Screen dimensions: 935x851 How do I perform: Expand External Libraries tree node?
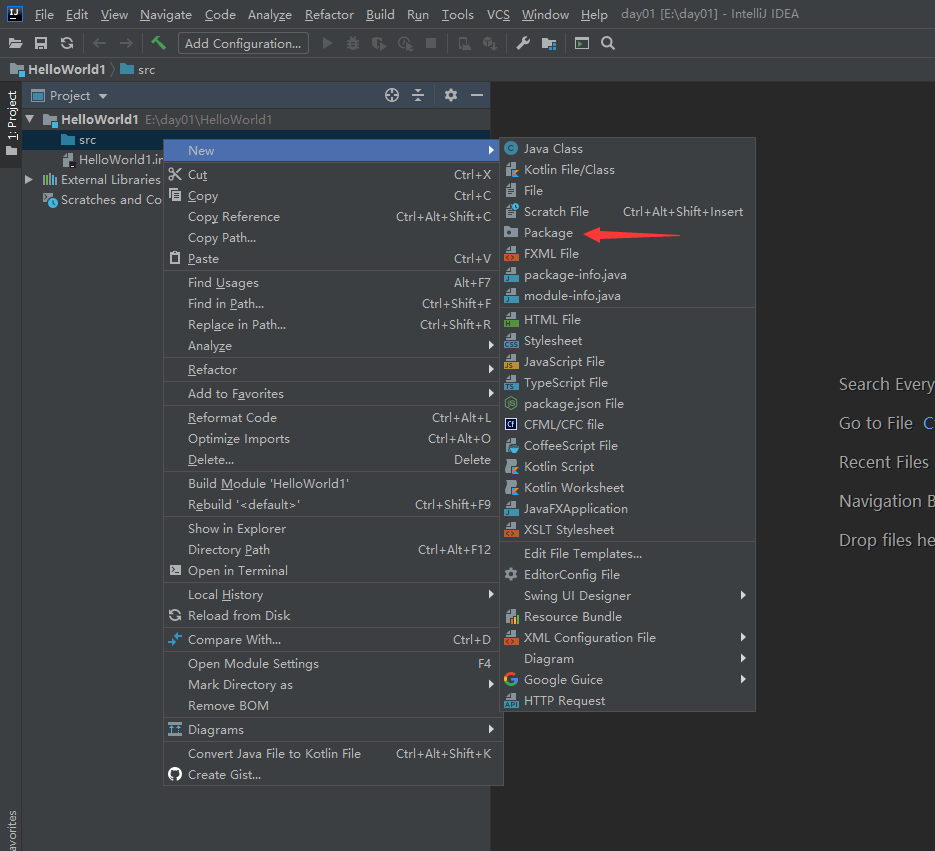29,180
